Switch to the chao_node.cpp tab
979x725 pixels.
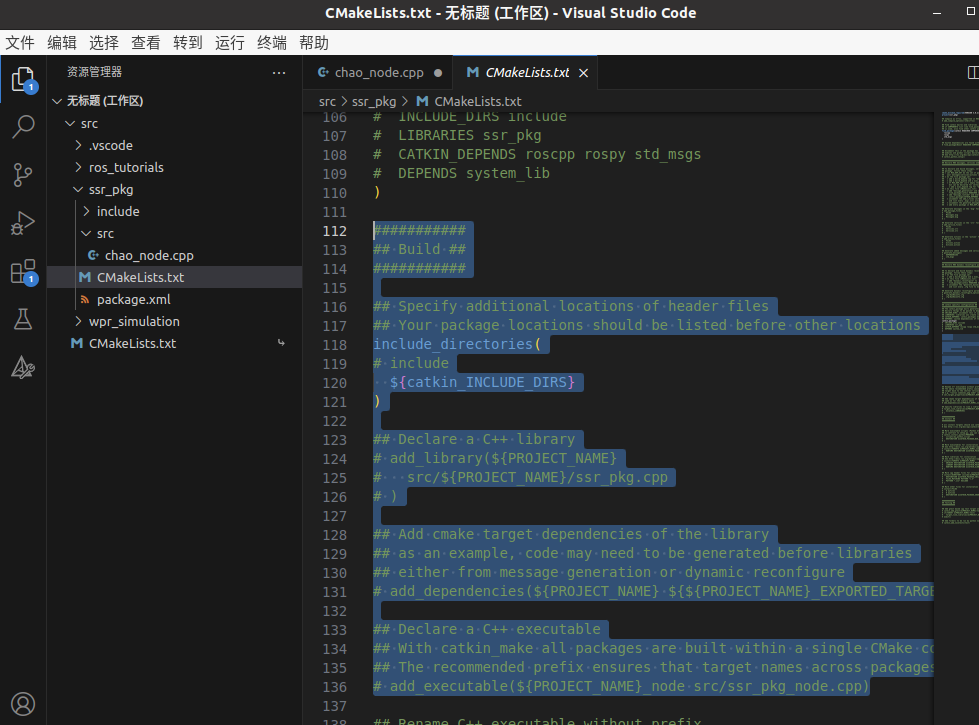377,73
